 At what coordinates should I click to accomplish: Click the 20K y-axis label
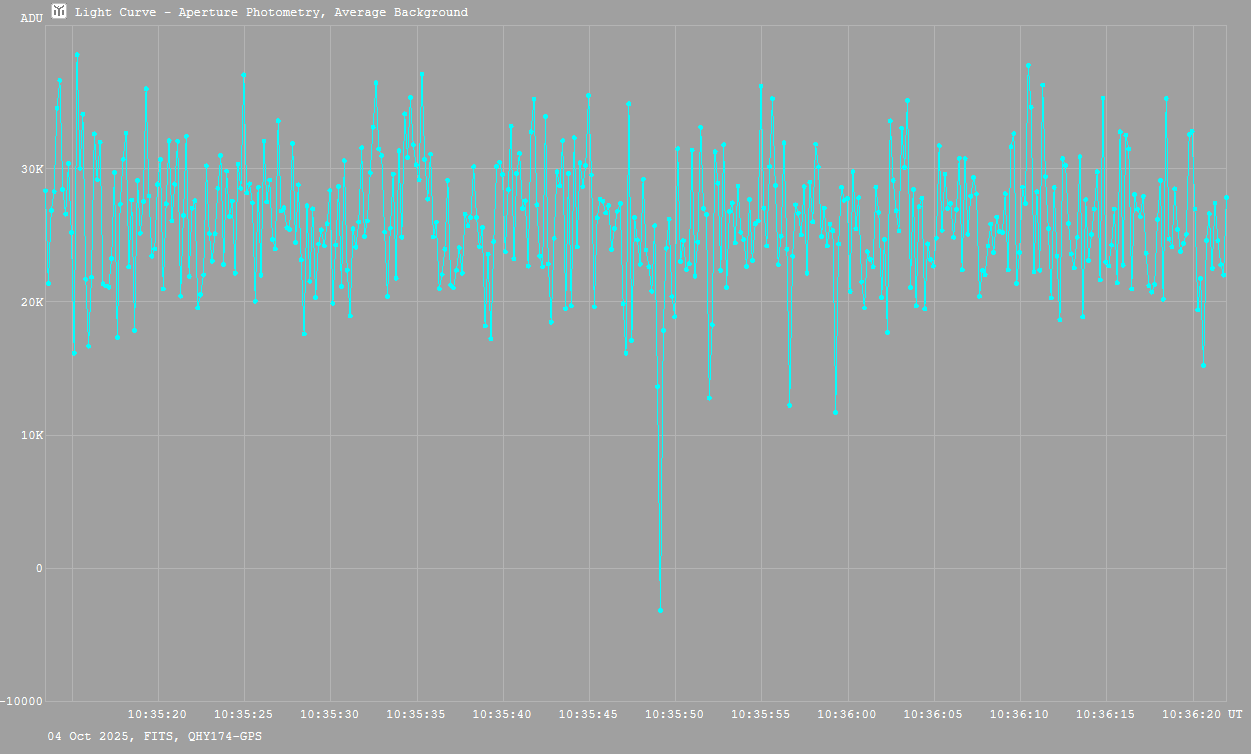point(32,302)
